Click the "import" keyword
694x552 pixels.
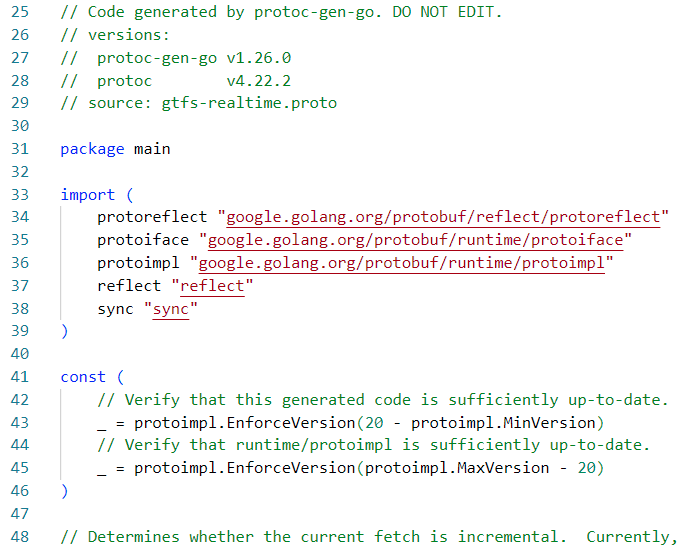click(87, 194)
